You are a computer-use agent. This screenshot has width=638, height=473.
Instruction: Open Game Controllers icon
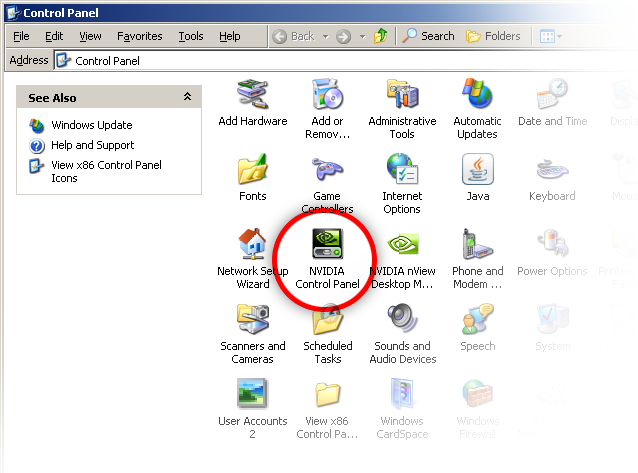(x=327, y=169)
